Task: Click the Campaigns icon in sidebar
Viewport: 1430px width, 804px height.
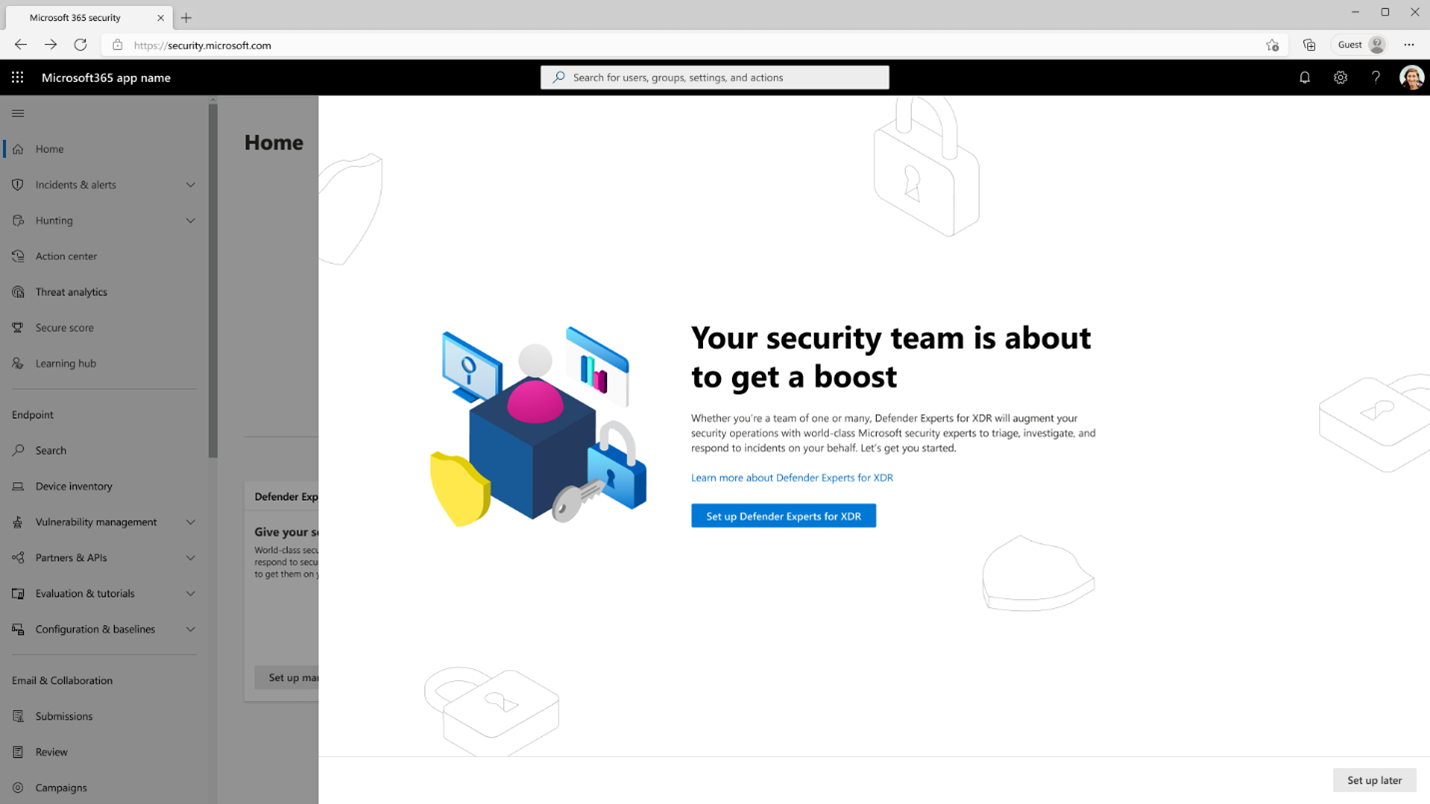Action: click(x=18, y=788)
